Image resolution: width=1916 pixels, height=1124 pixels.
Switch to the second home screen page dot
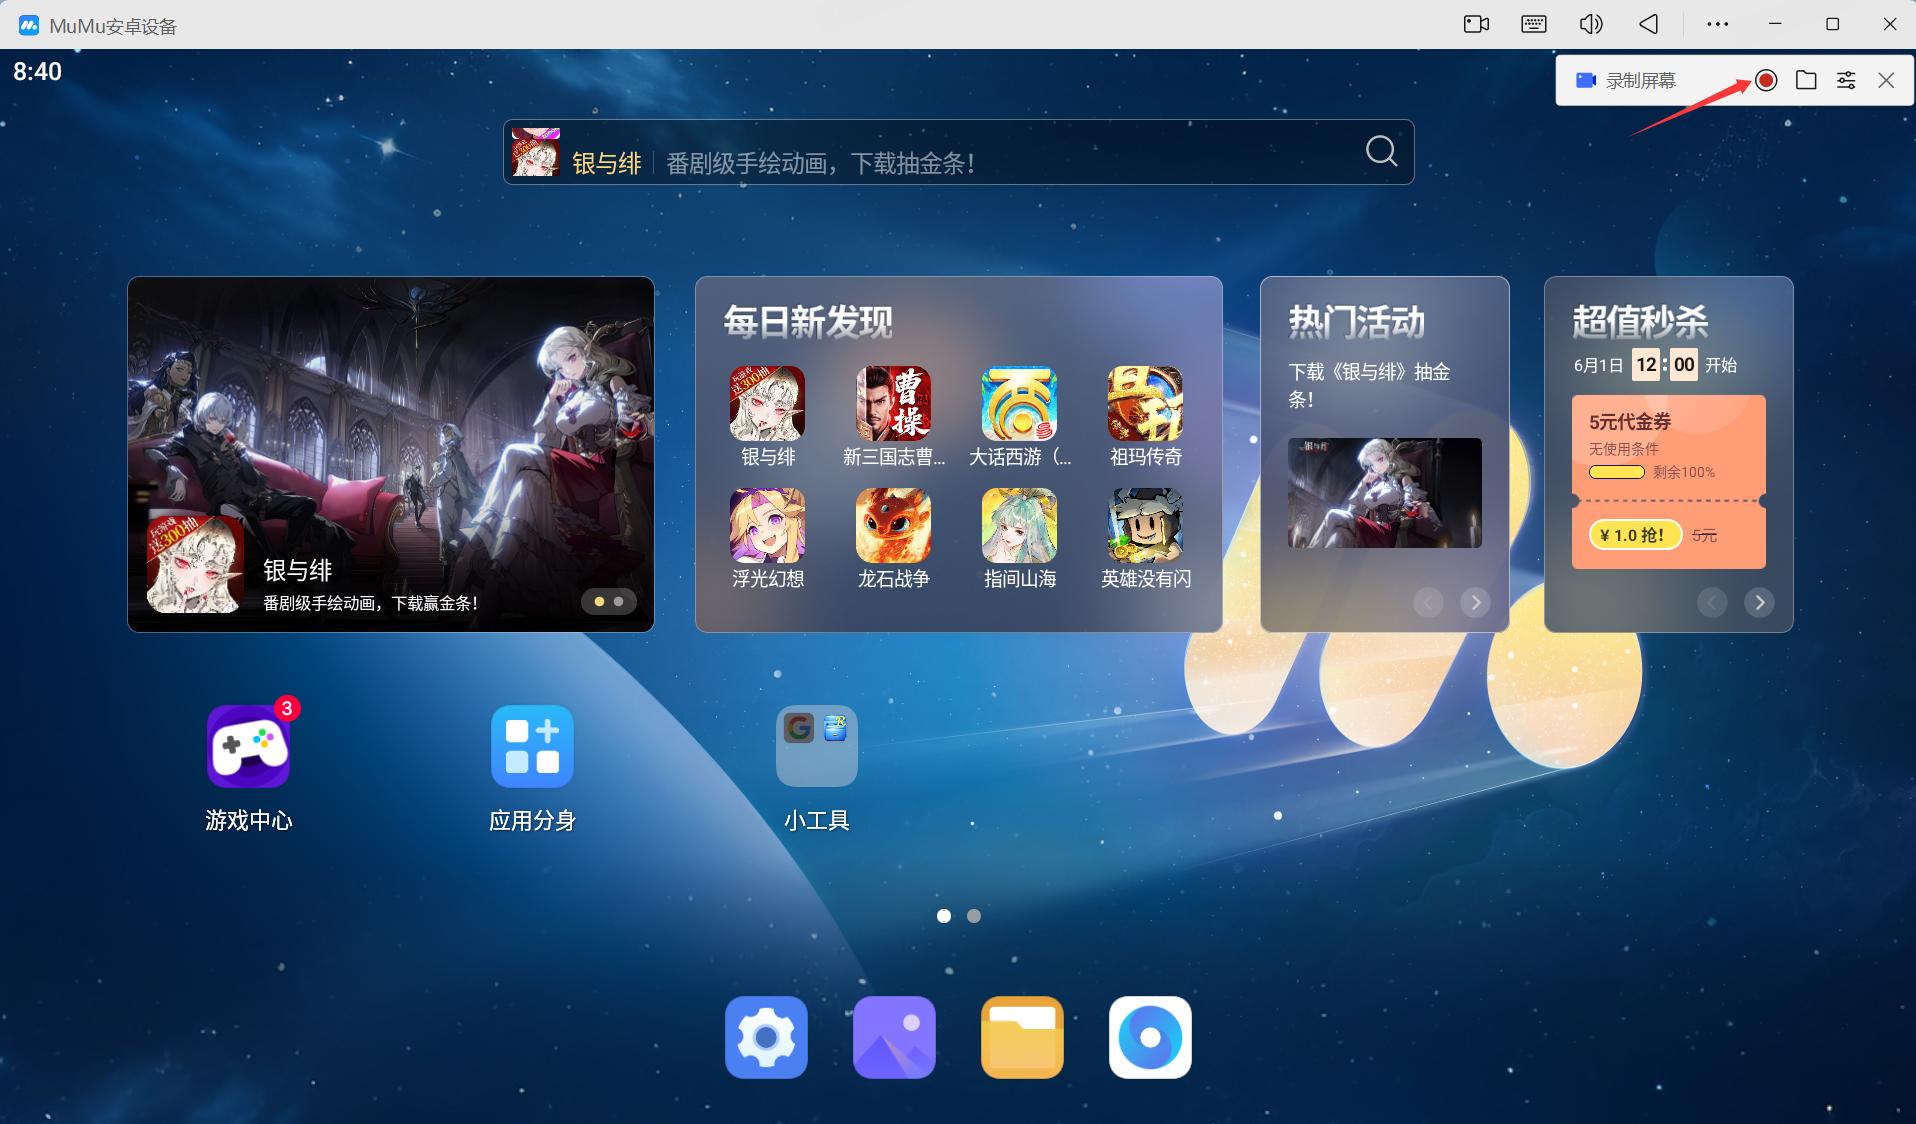(974, 916)
